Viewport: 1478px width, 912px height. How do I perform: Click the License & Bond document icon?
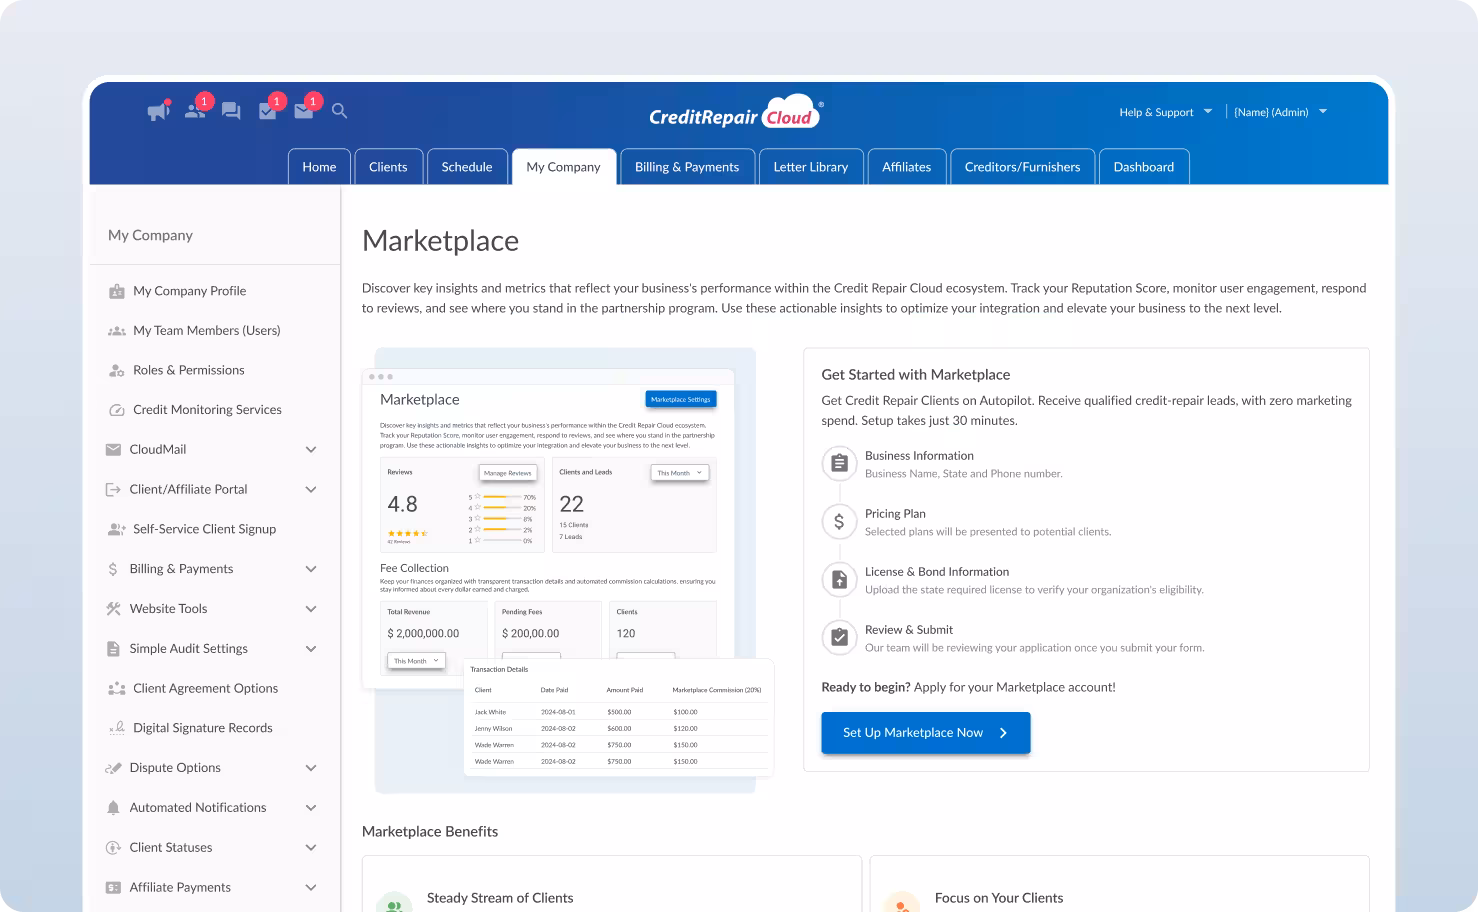[839, 579]
